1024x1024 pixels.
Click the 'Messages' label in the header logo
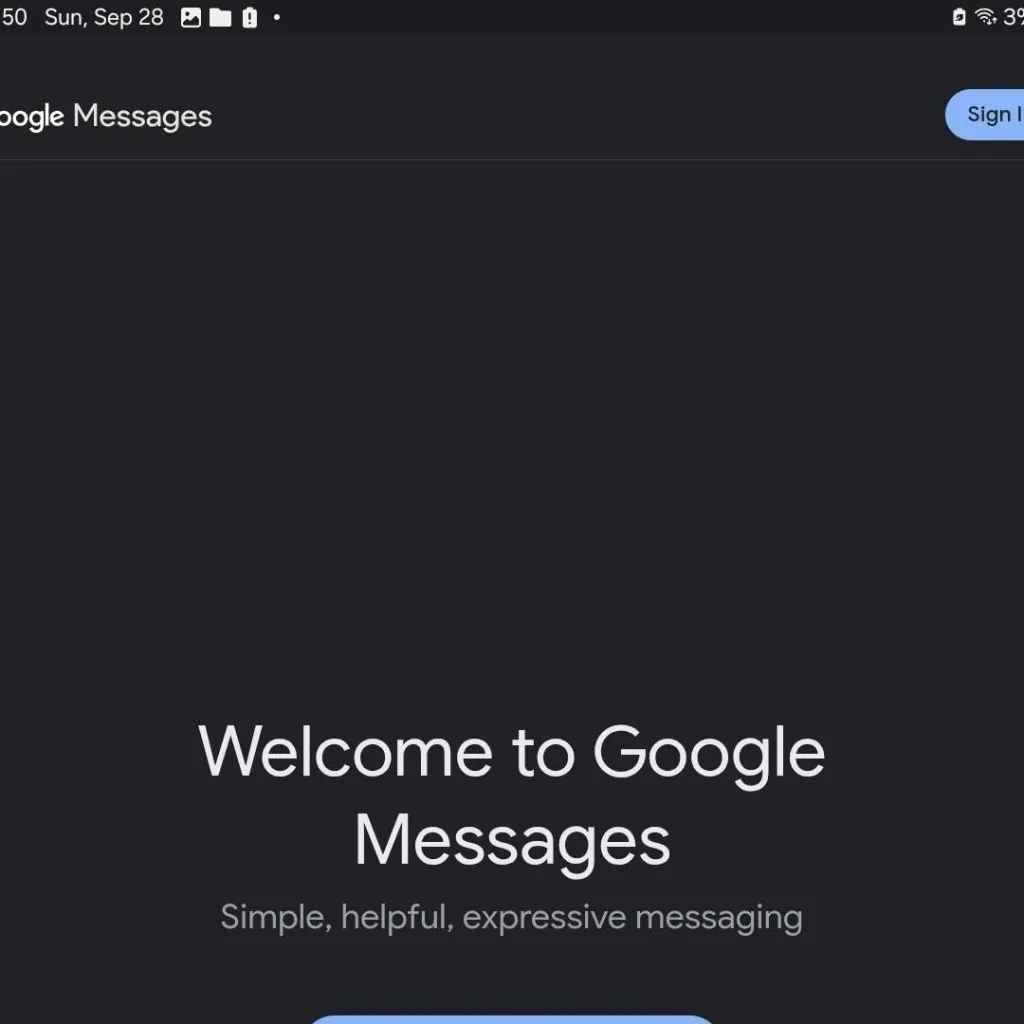(x=142, y=116)
